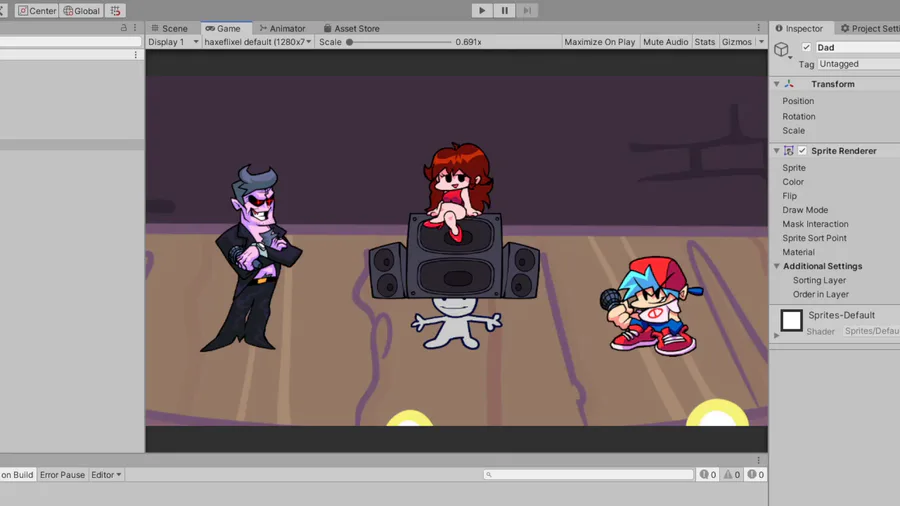This screenshot has width=900, height=506.
Task: Open the Project Settings tab
Action: (x=870, y=28)
